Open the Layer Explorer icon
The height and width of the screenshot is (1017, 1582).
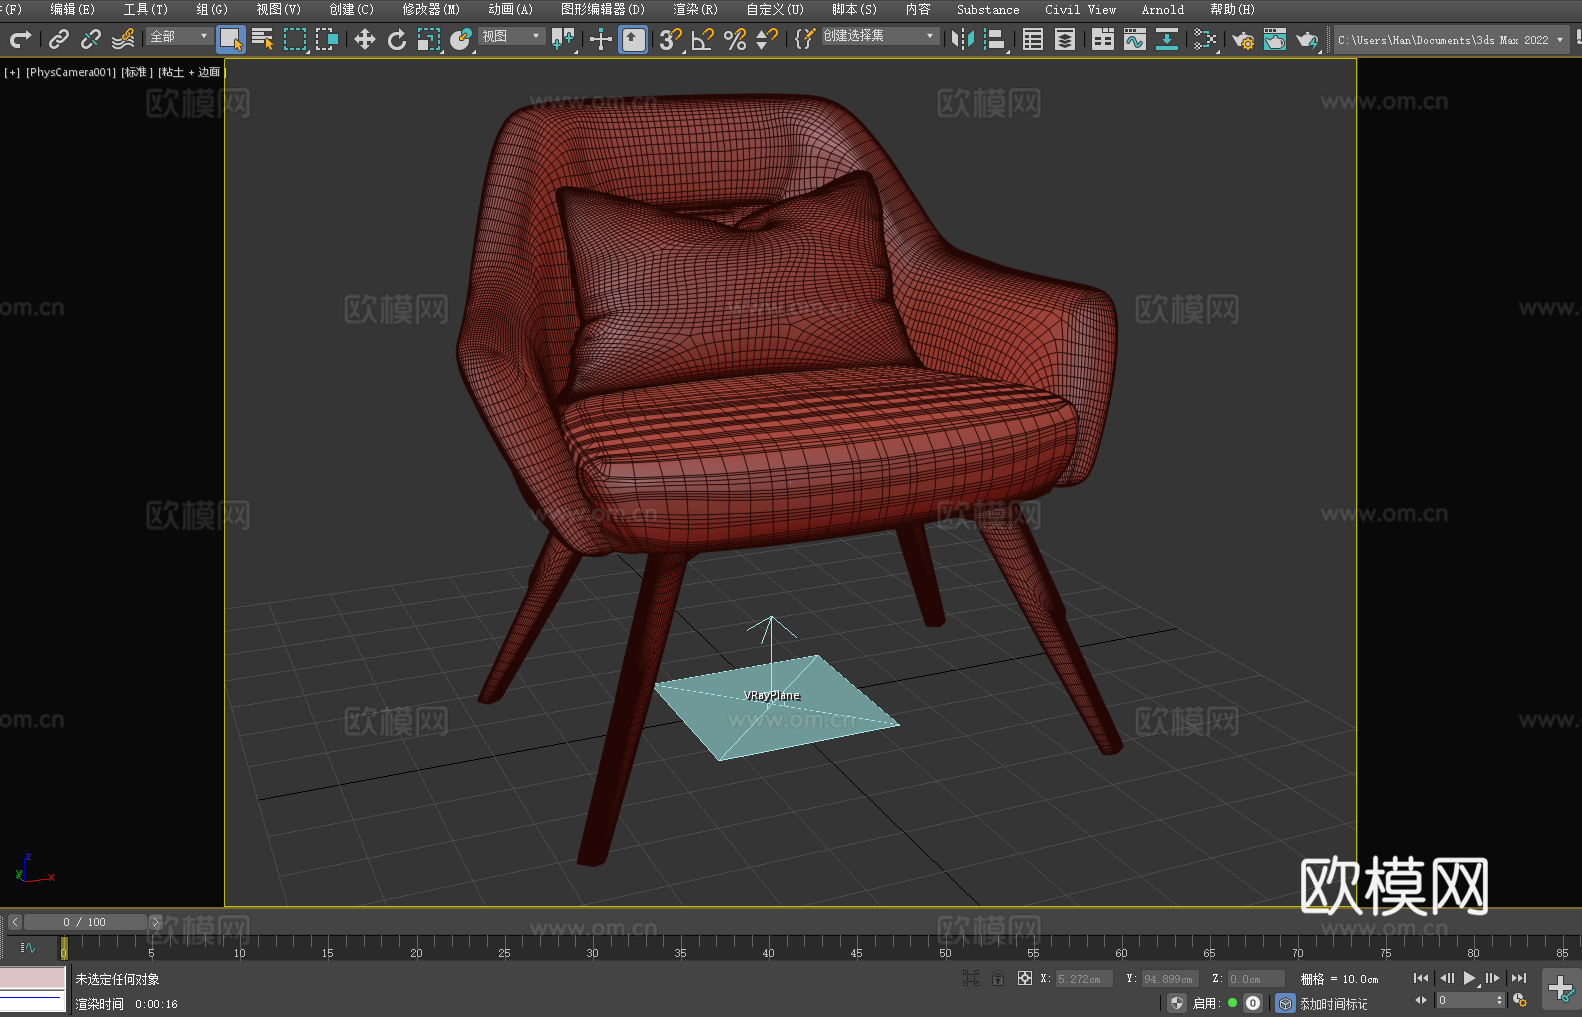(1065, 39)
